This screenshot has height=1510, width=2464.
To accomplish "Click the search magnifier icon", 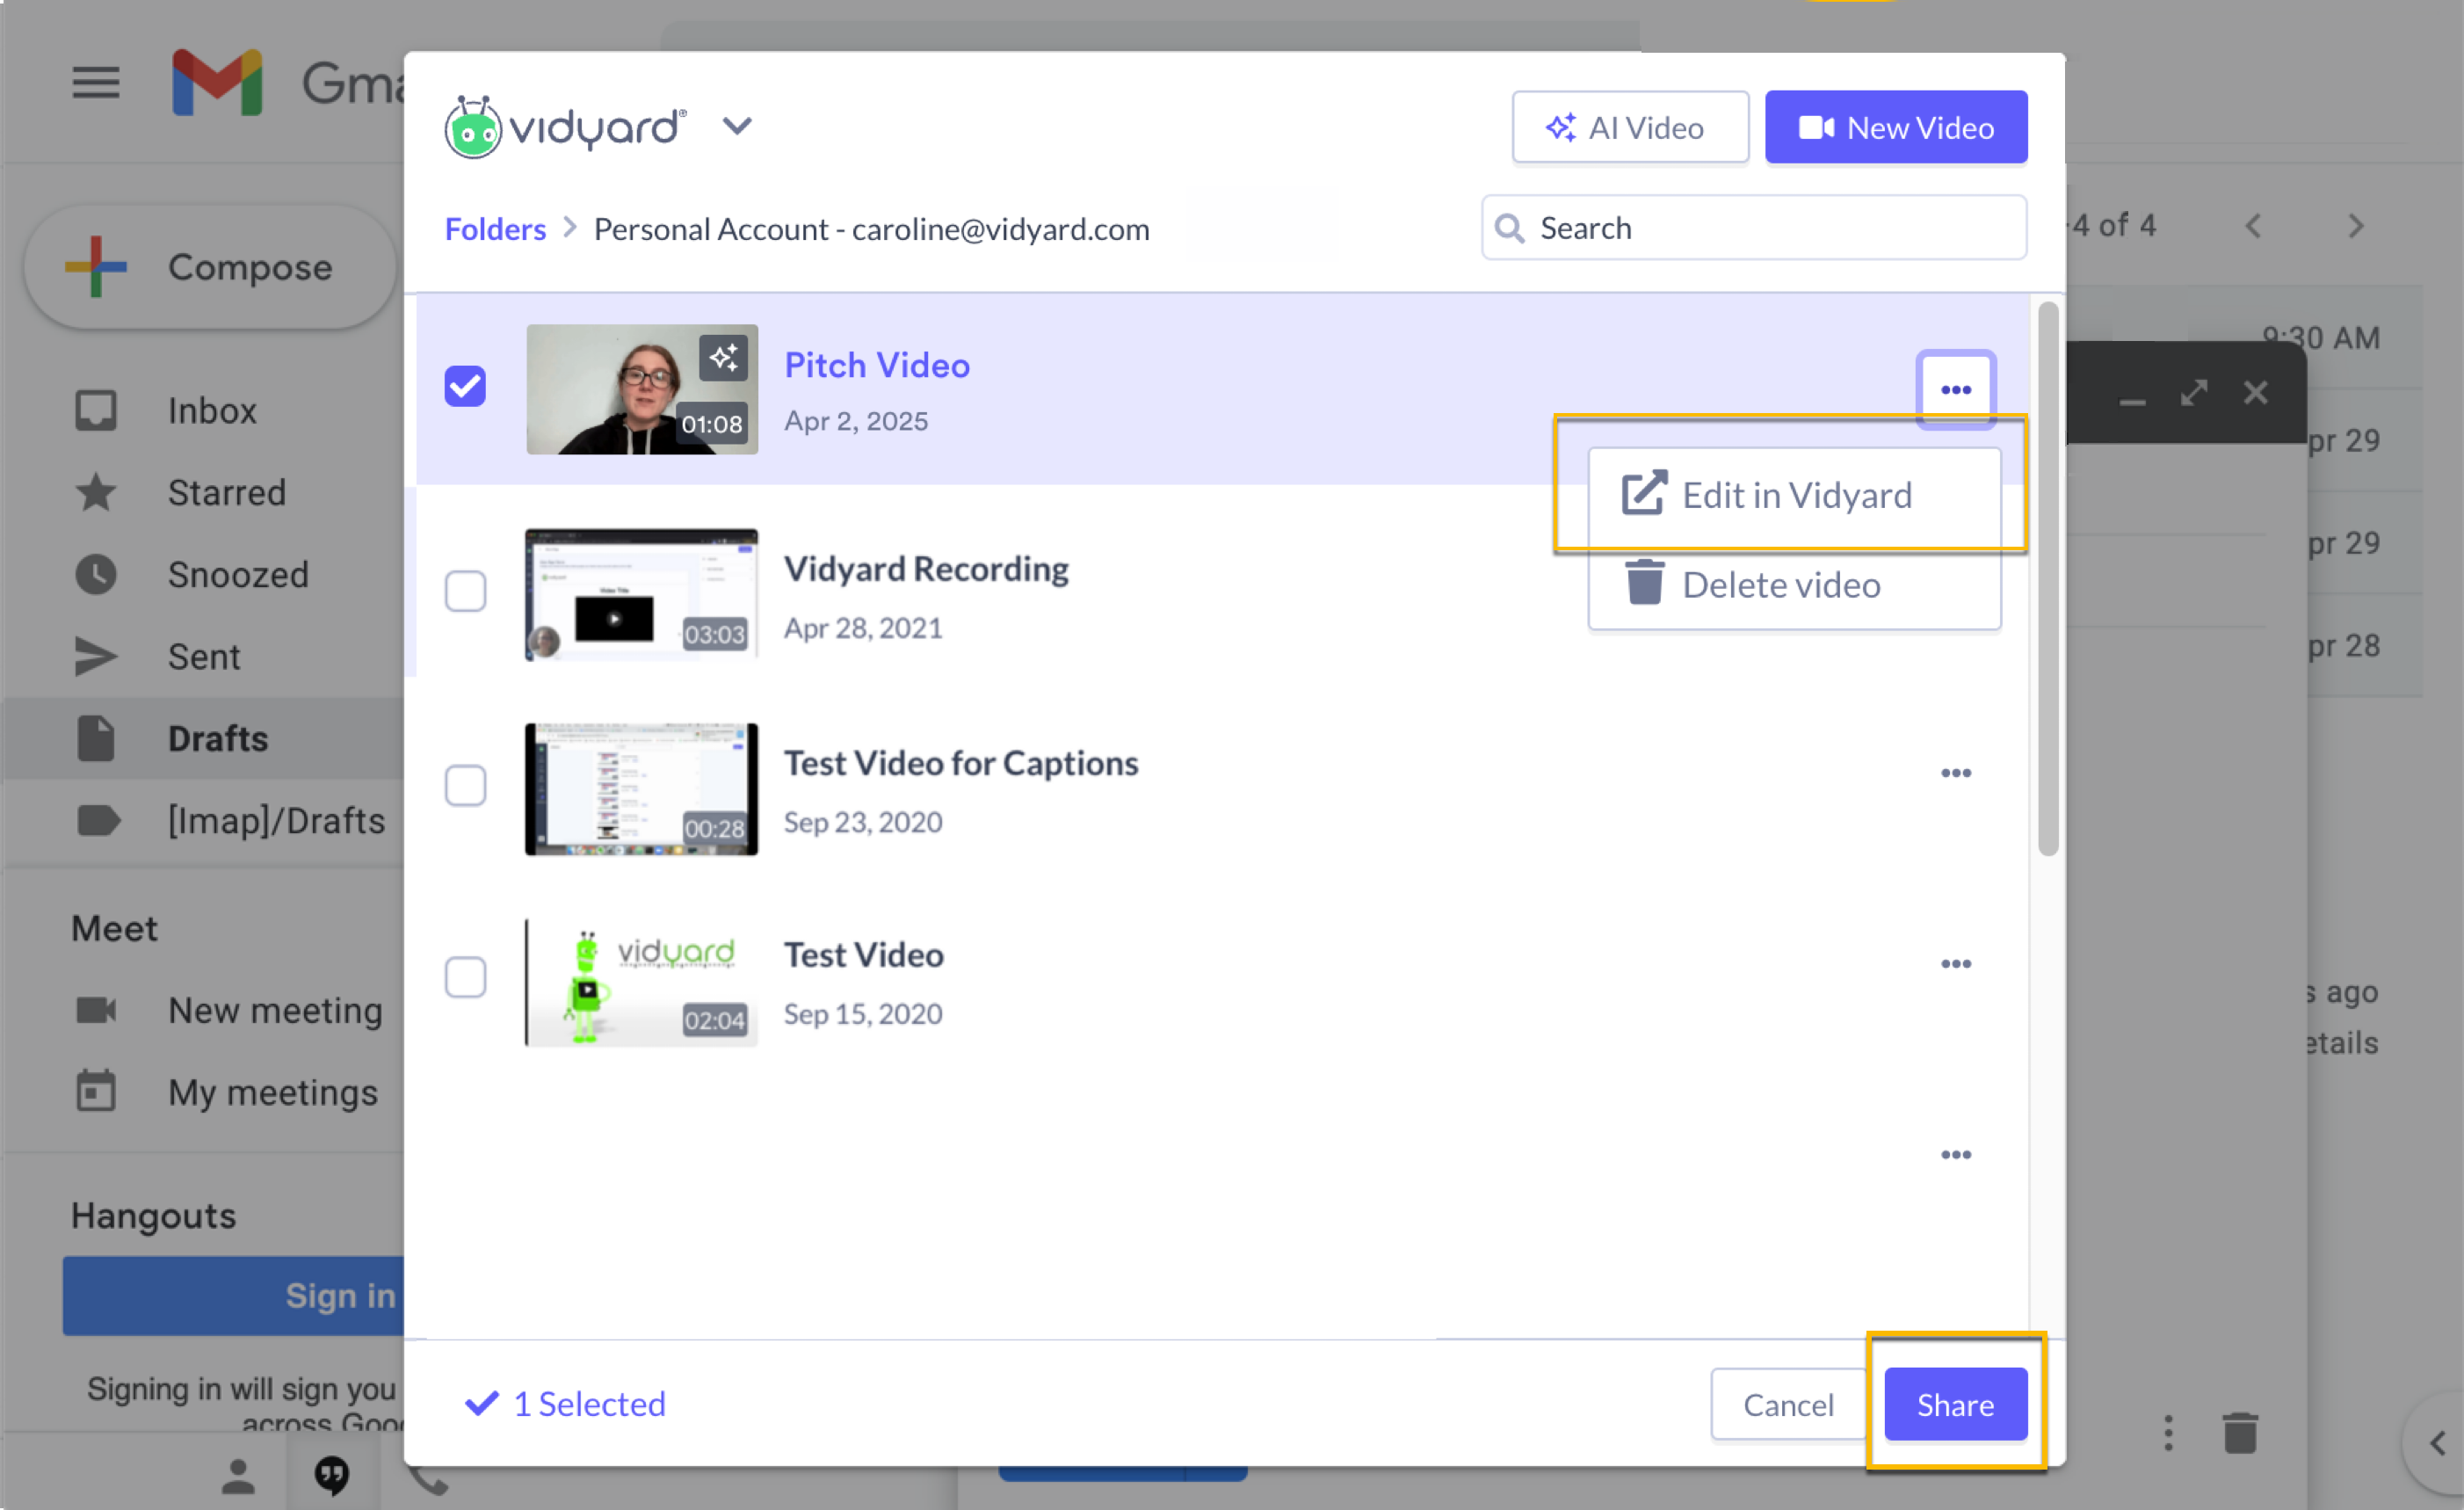I will pyautogui.click(x=1509, y=229).
